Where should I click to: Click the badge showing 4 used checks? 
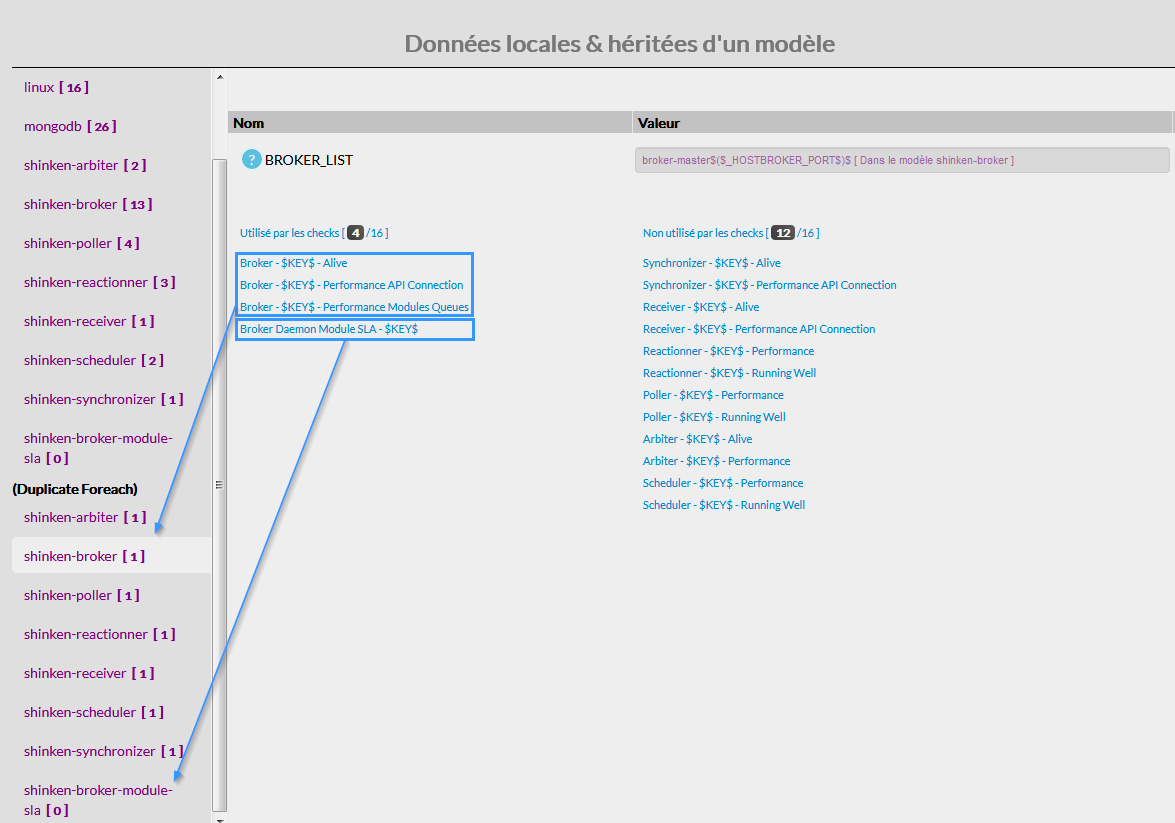355,233
